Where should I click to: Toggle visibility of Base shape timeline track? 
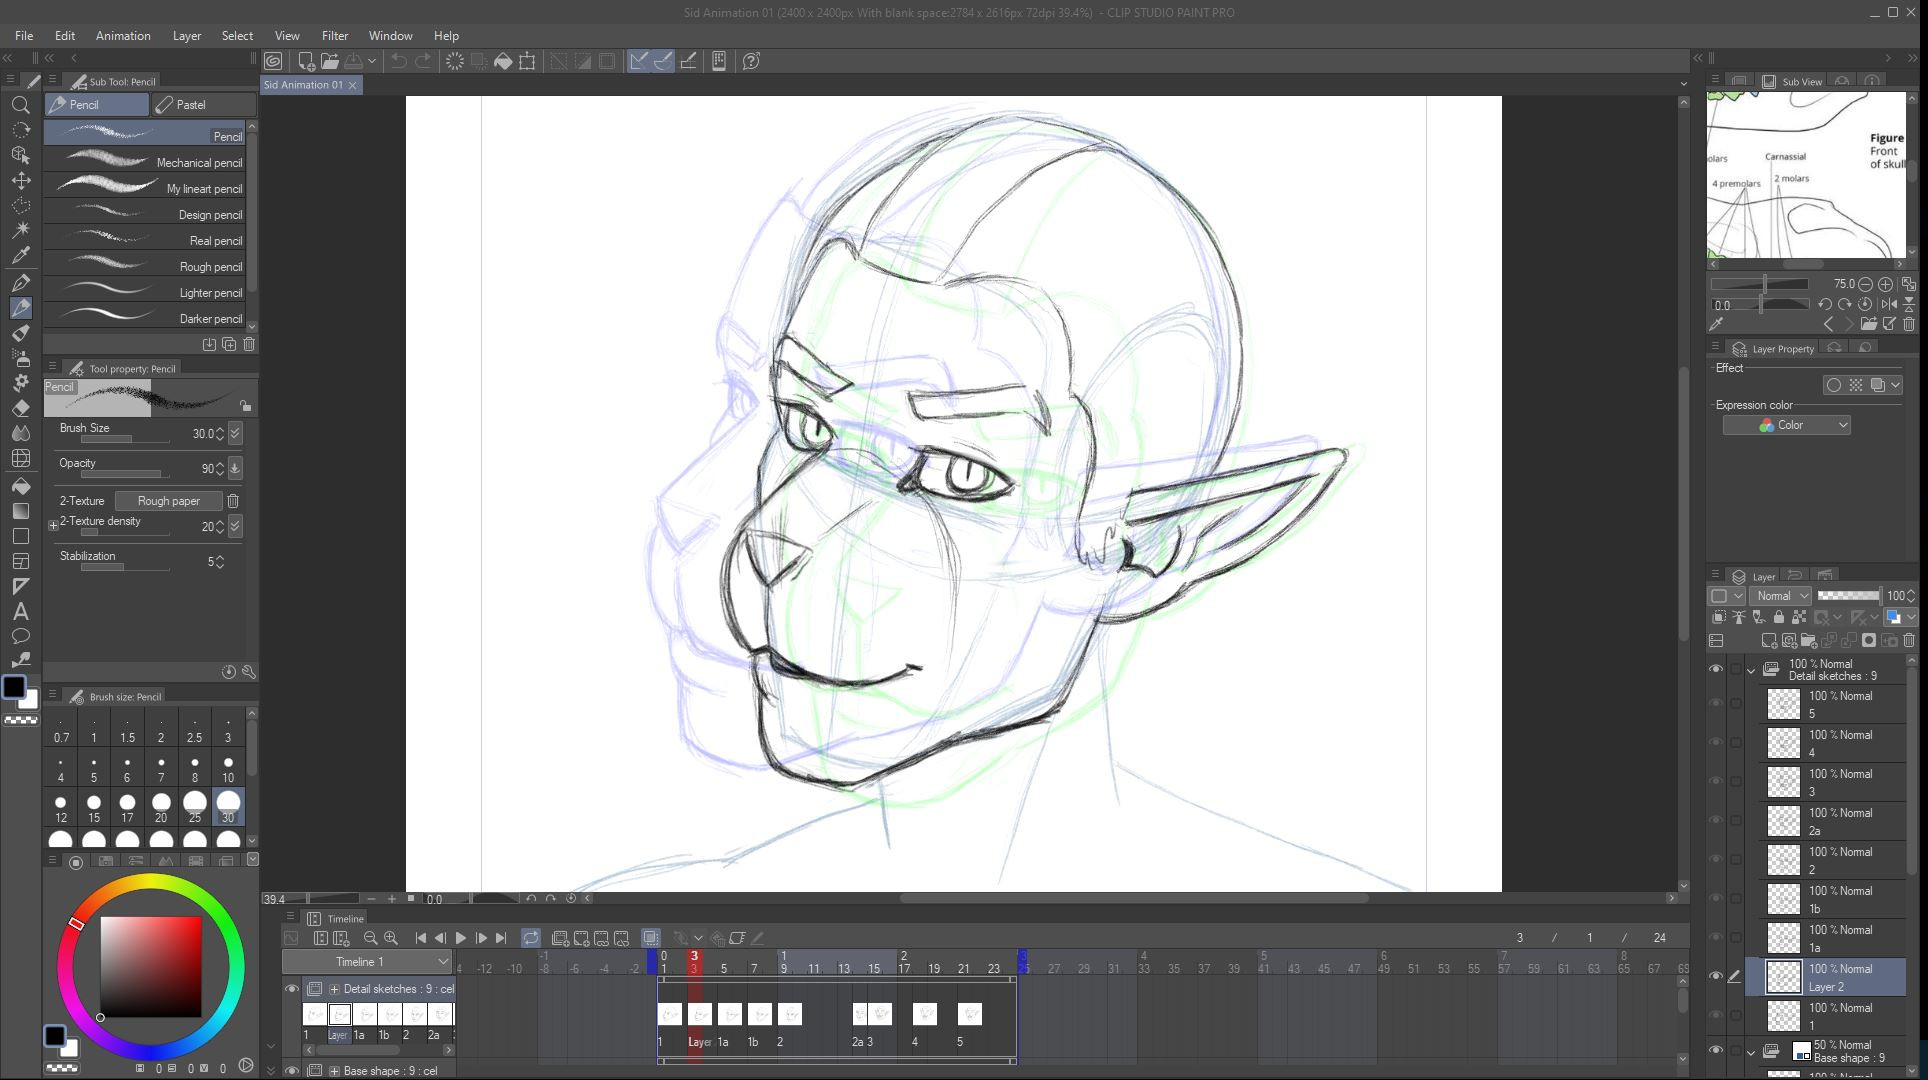pyautogui.click(x=292, y=1071)
